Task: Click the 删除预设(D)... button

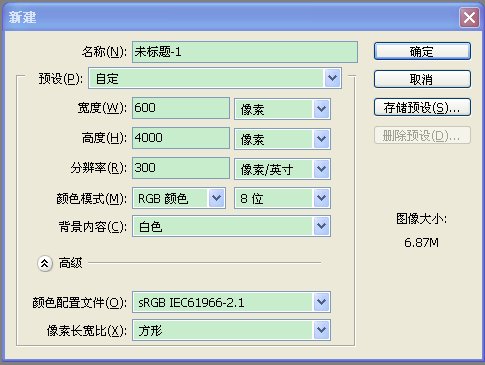Action: coord(422,135)
